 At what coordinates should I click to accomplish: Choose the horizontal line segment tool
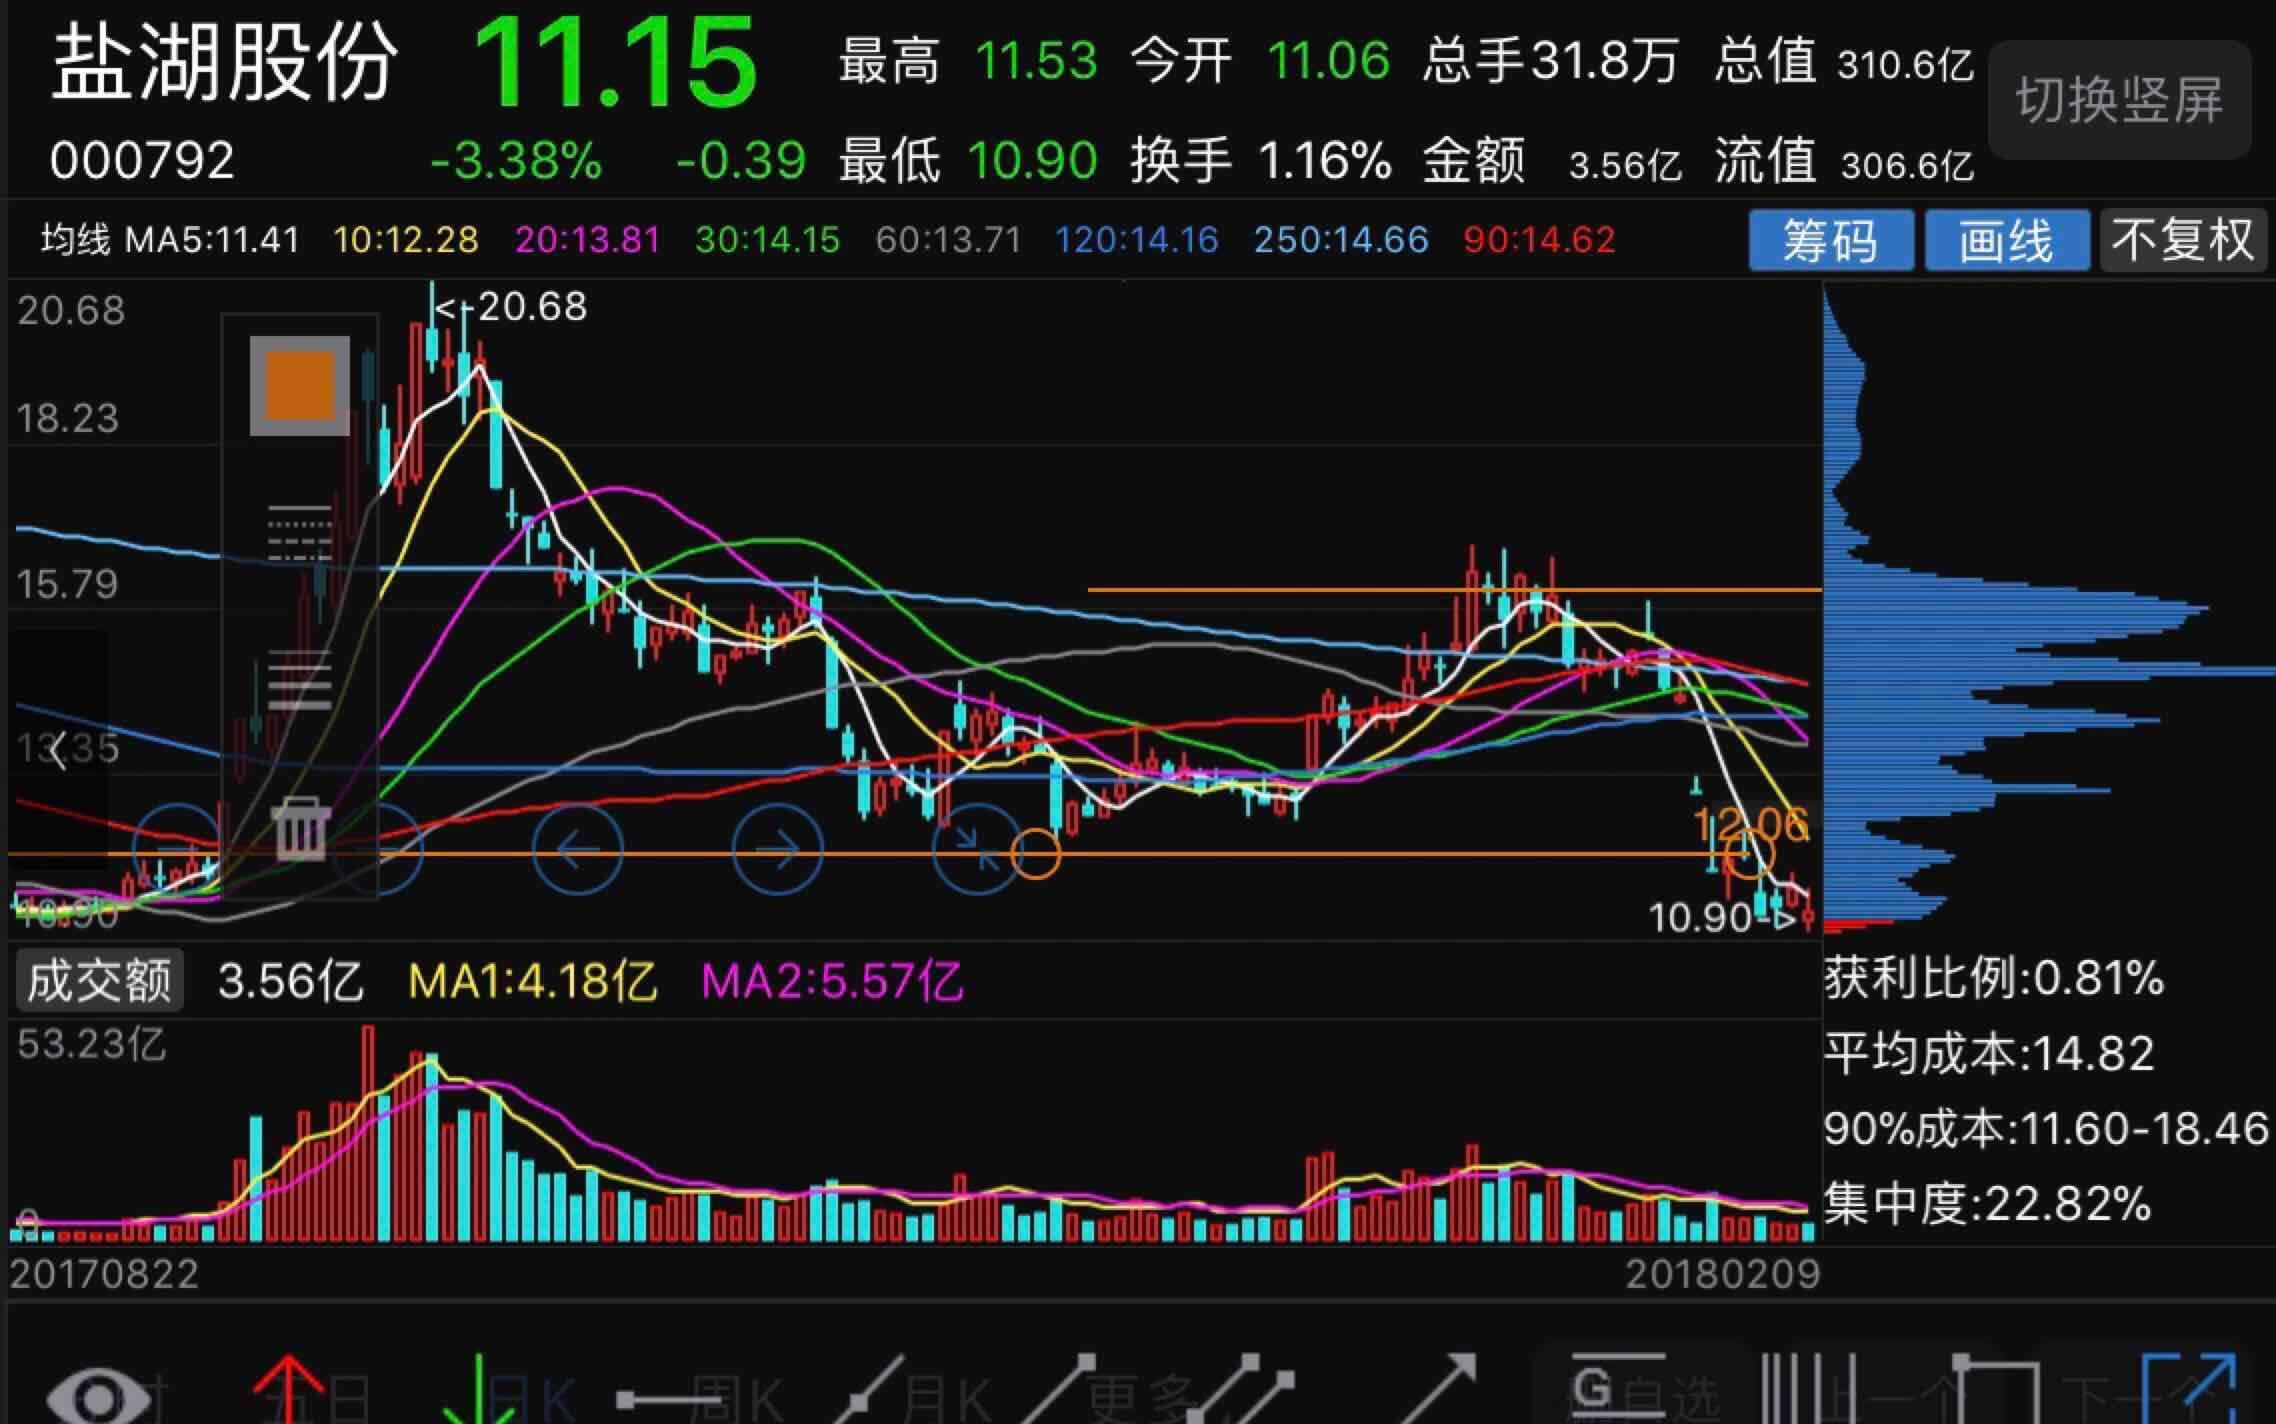pos(670,1400)
